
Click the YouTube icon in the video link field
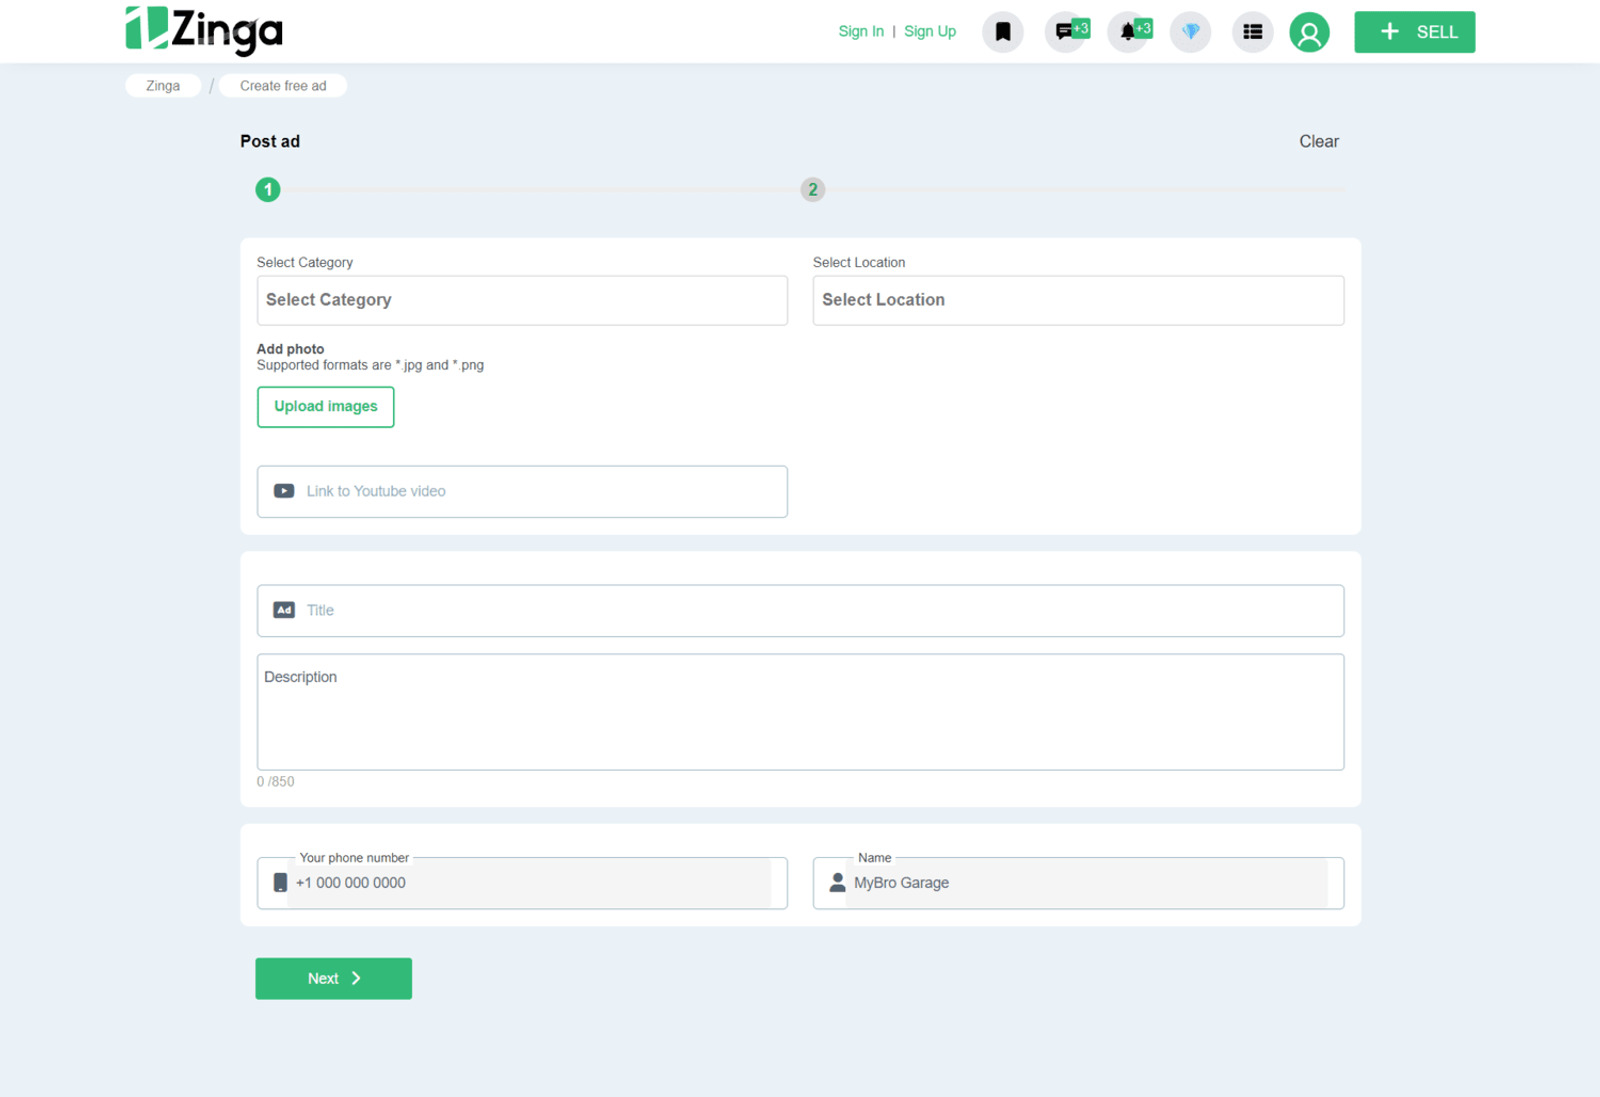(x=283, y=491)
